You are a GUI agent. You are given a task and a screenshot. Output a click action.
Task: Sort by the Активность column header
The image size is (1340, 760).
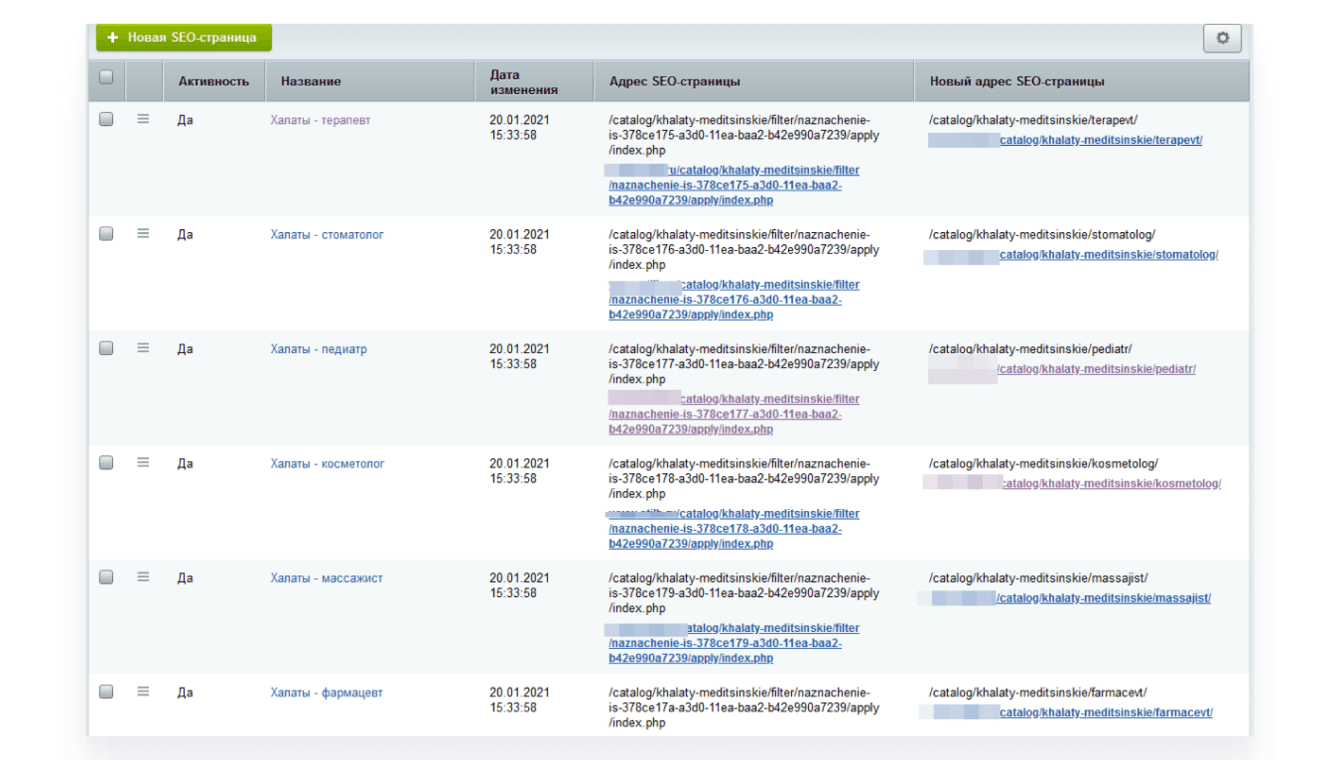pos(213,81)
